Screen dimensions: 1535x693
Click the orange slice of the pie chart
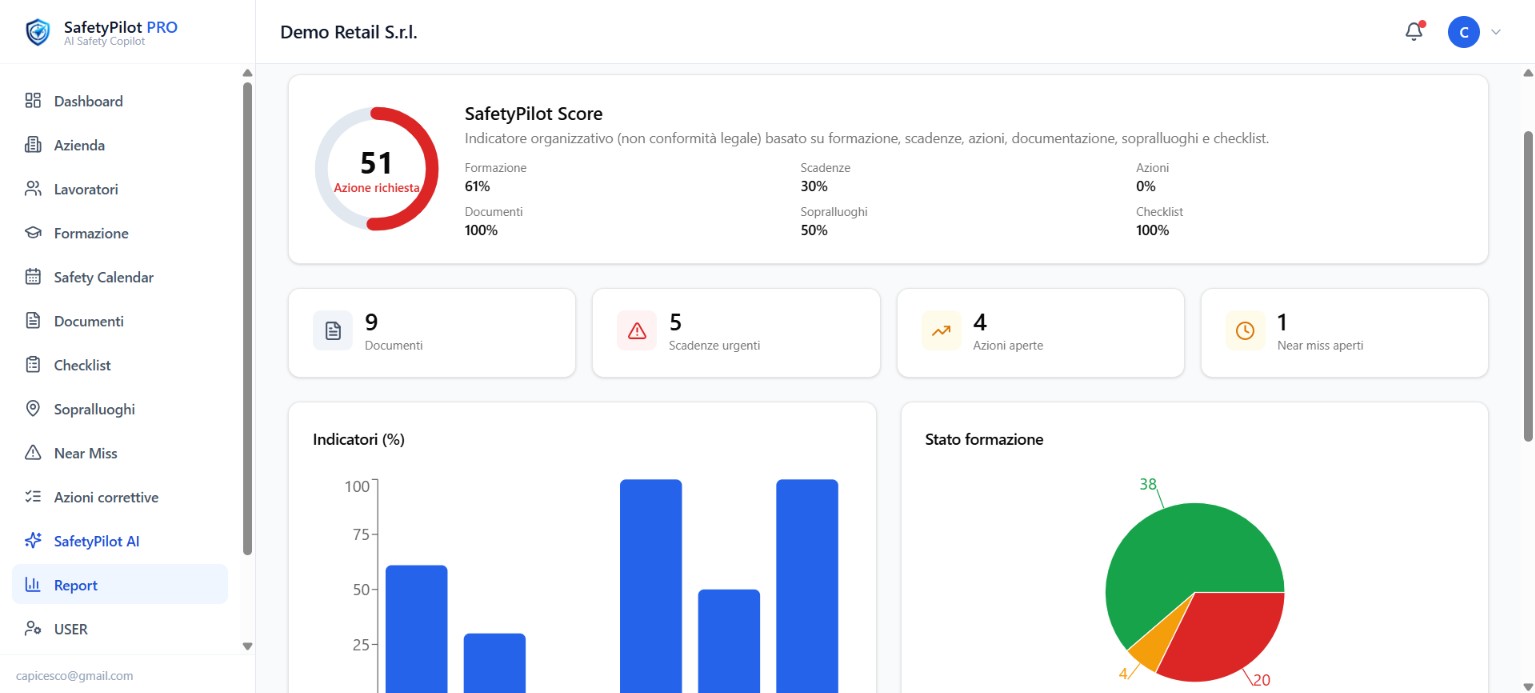pyautogui.click(x=1152, y=648)
